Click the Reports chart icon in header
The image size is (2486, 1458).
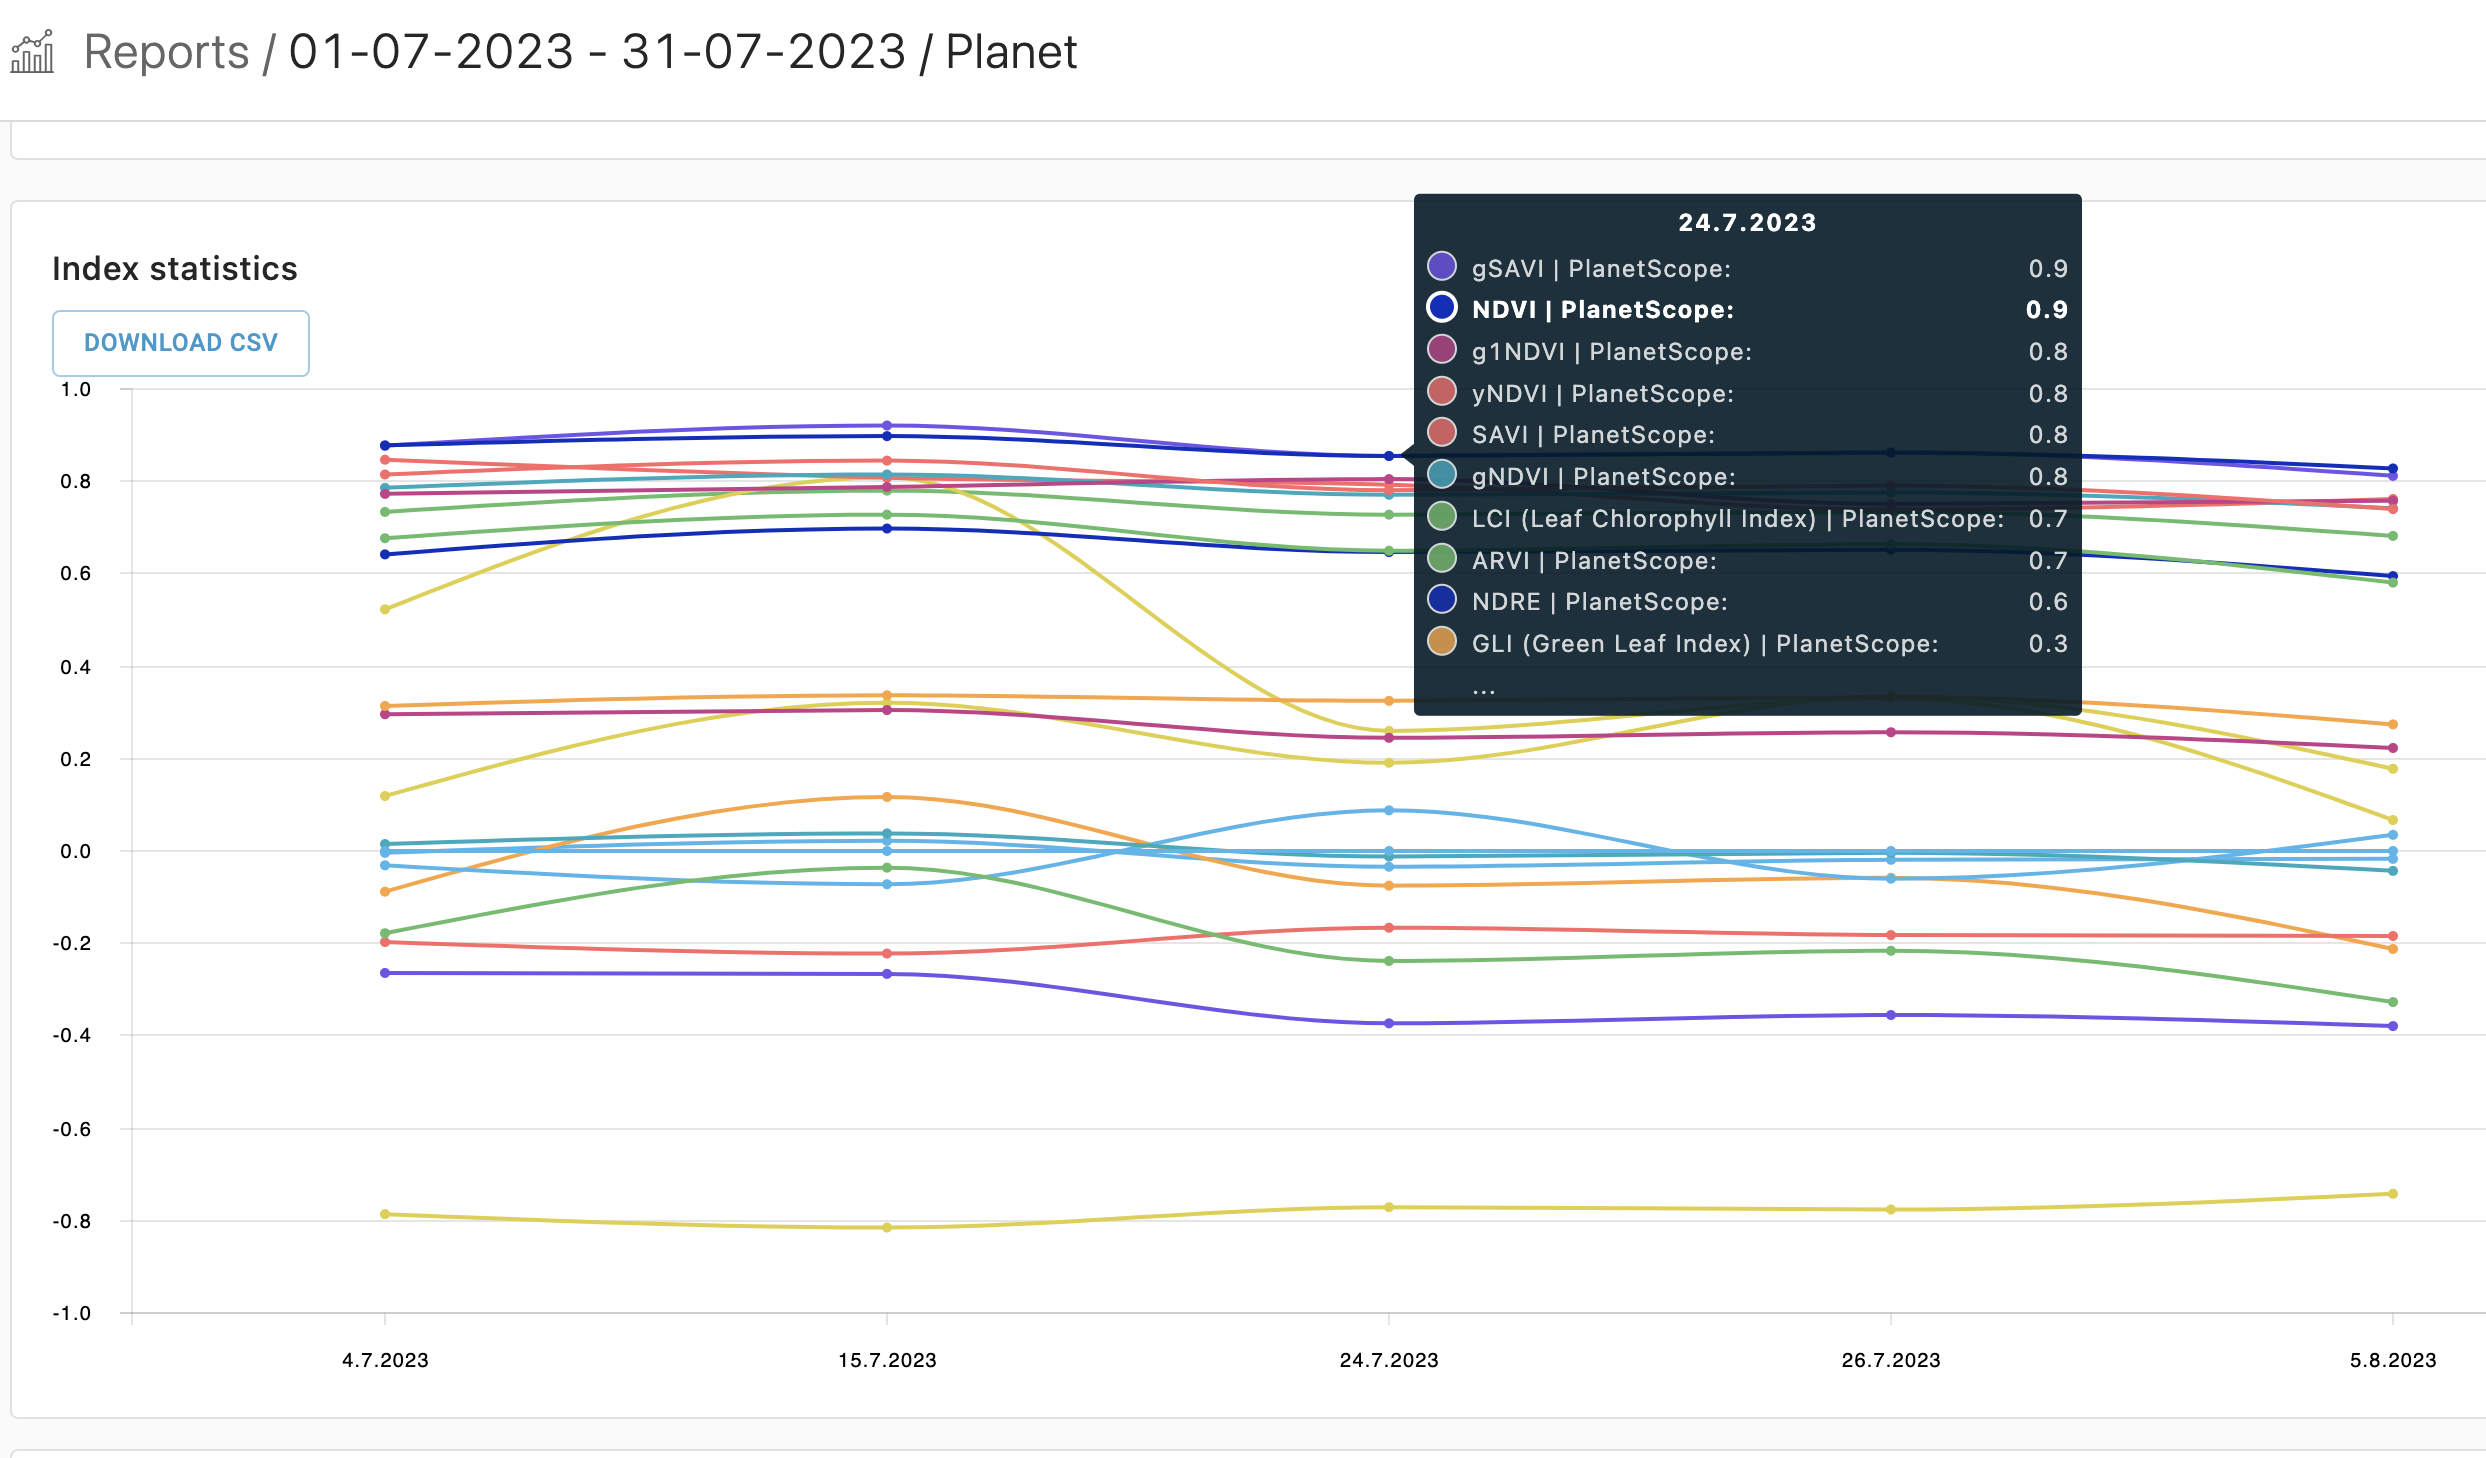(x=32, y=52)
